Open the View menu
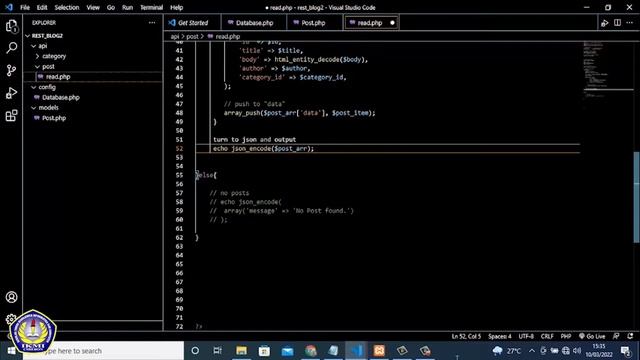The image size is (640, 360). point(93,7)
